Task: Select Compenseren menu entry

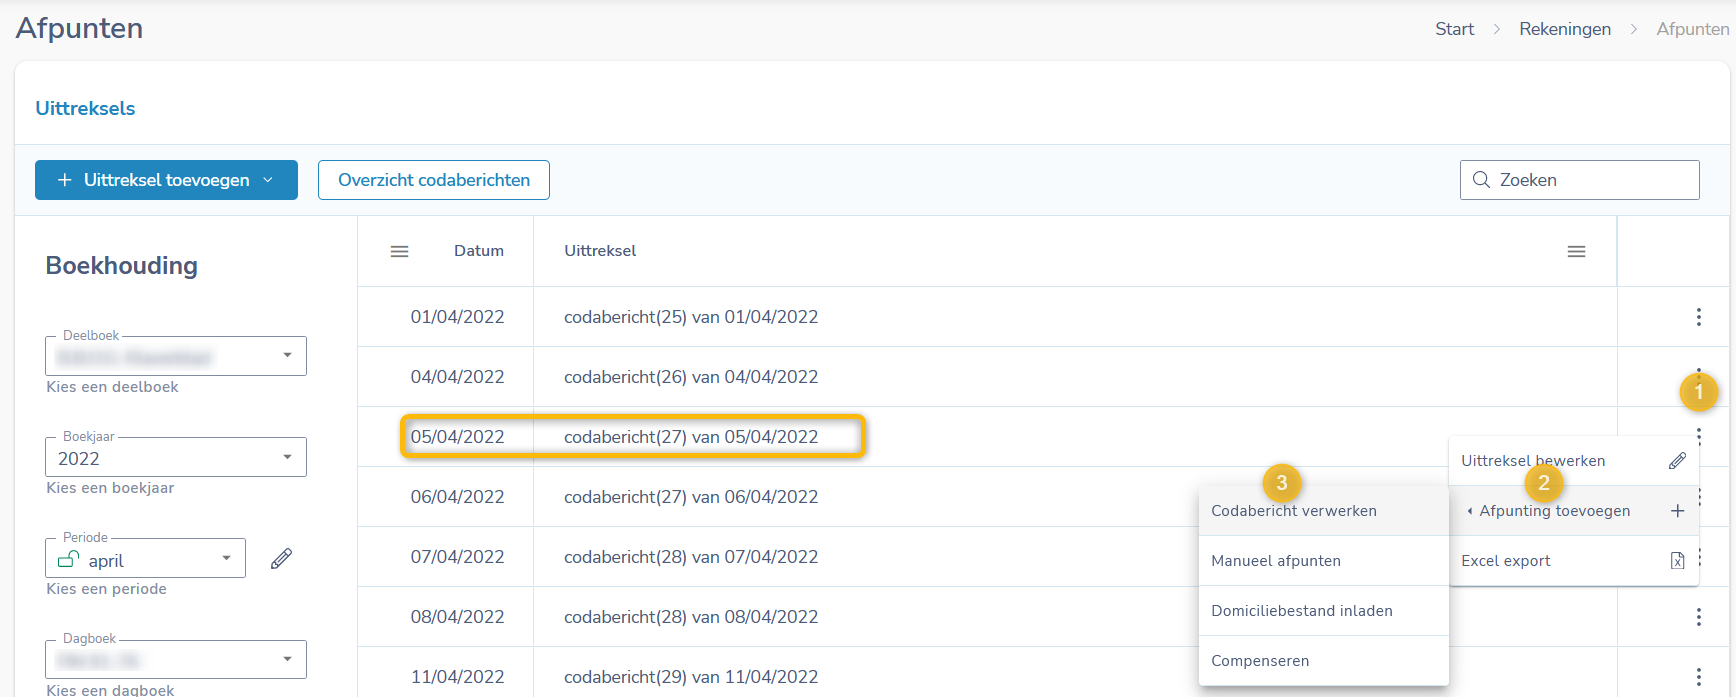Action: 1323,661
